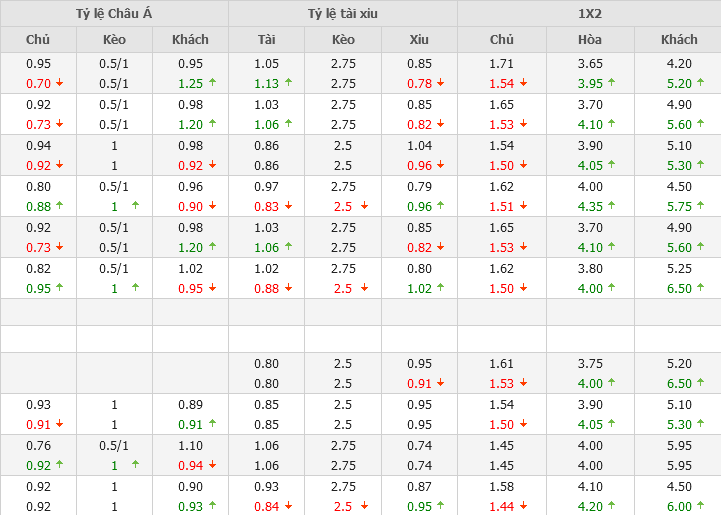Image resolution: width=721 pixels, height=515 pixels.
Task: Click the up arrow next to 4.35
Action: 612,207
